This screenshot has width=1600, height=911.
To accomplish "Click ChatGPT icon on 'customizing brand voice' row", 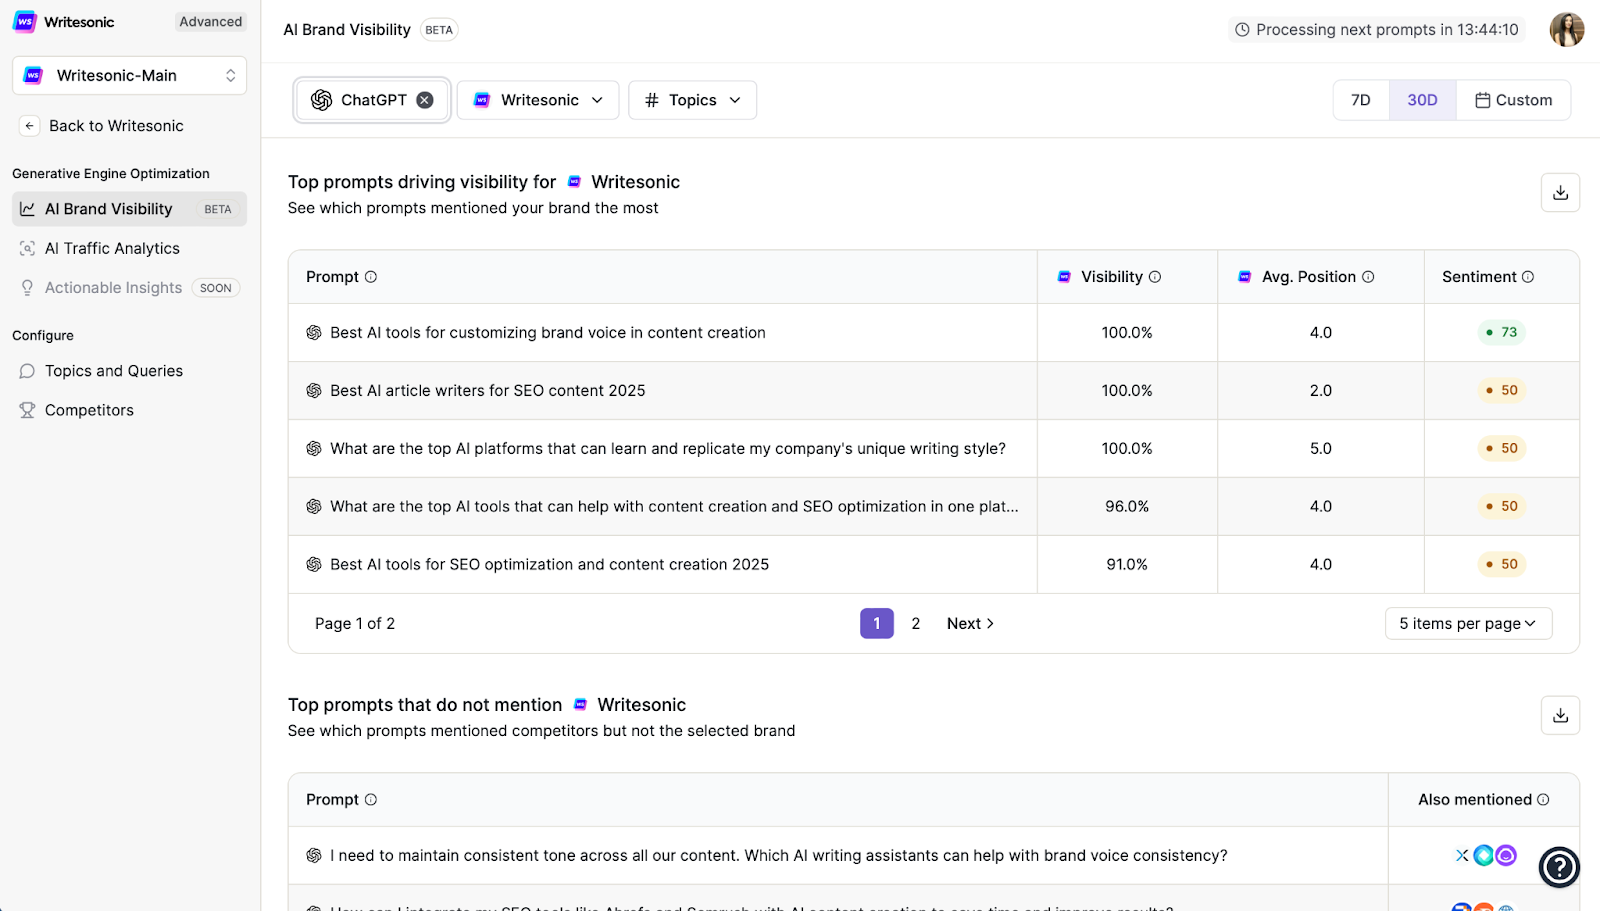I will coord(314,333).
